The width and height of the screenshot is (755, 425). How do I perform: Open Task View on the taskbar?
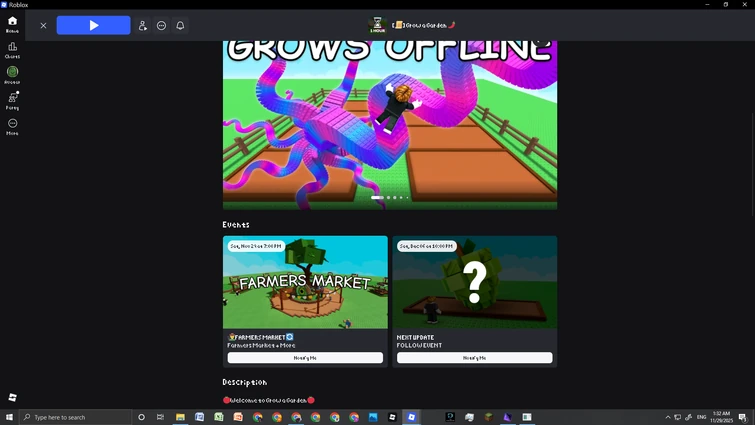[160, 417]
